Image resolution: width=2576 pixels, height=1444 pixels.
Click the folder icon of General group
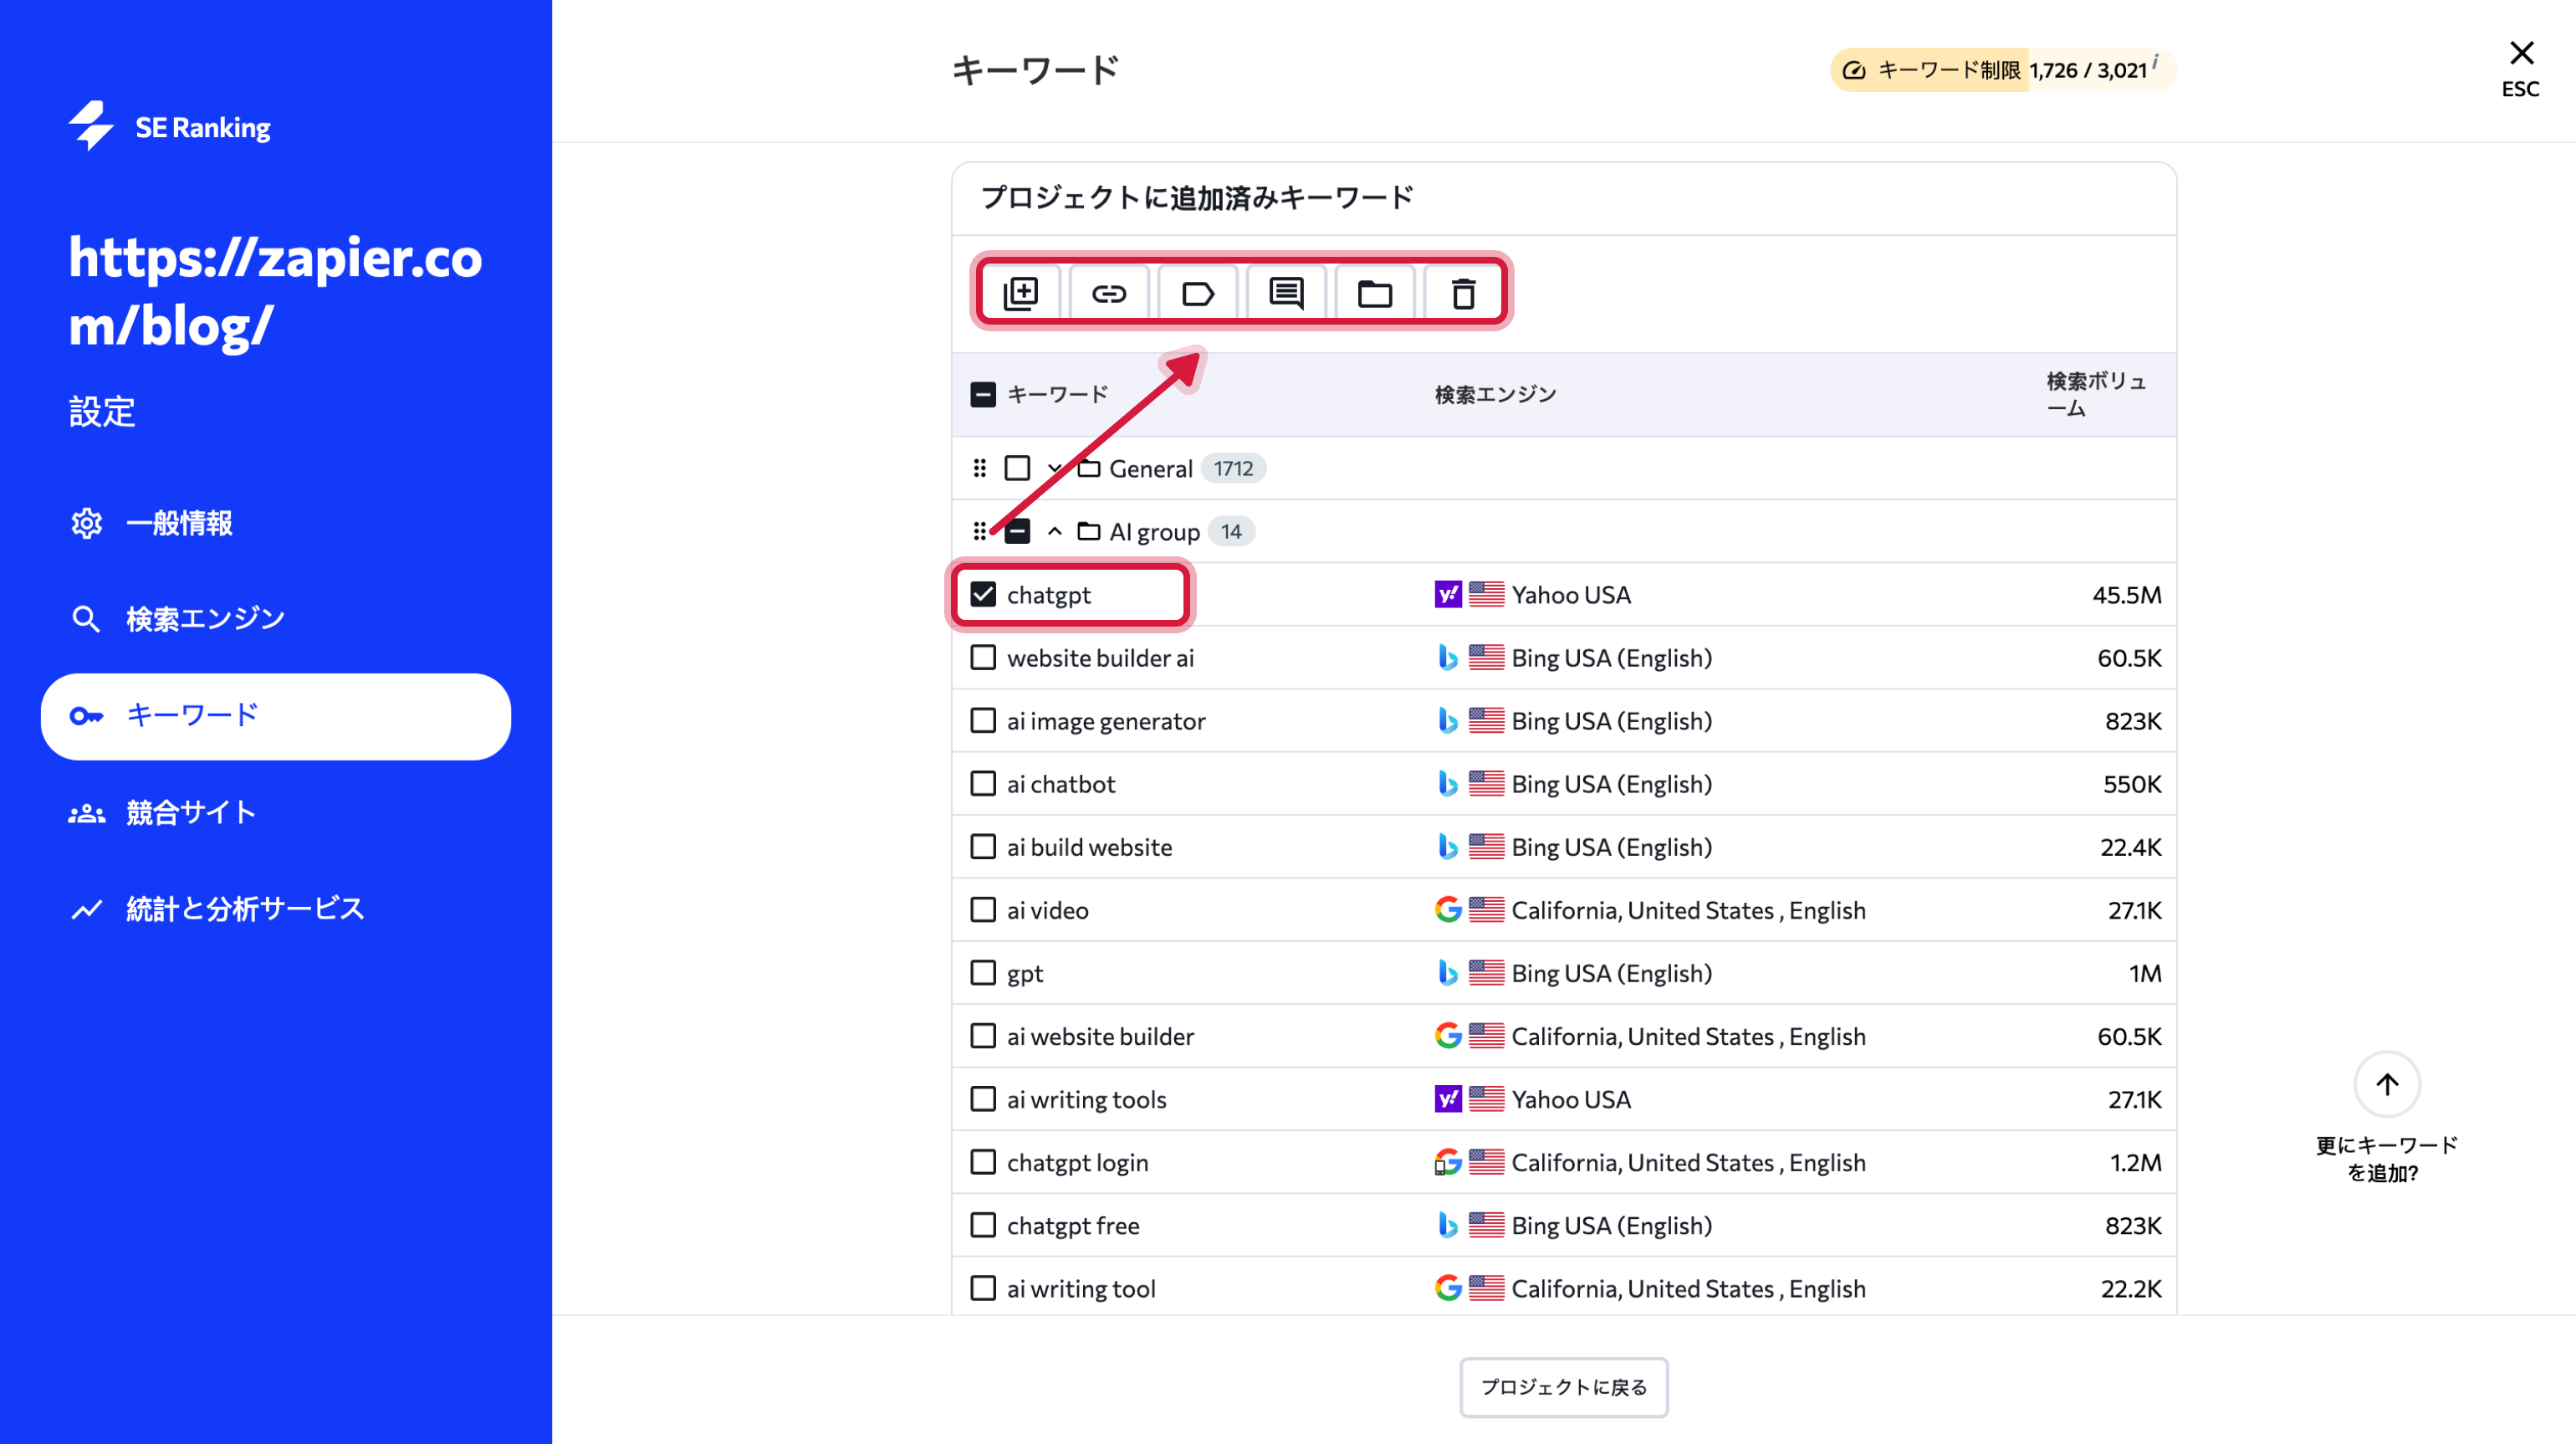tap(1089, 468)
